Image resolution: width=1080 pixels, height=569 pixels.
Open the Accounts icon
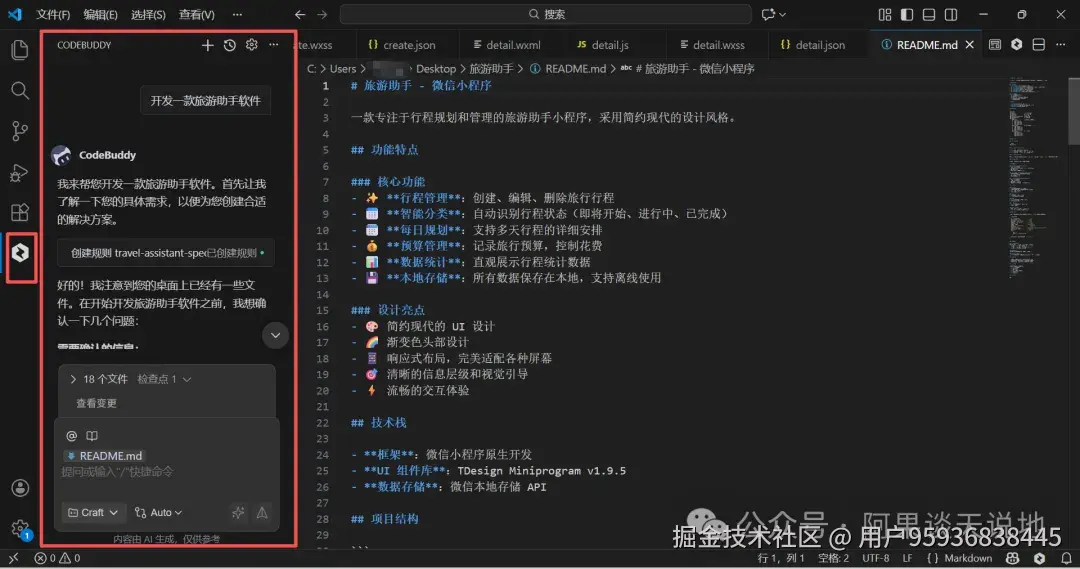20,488
